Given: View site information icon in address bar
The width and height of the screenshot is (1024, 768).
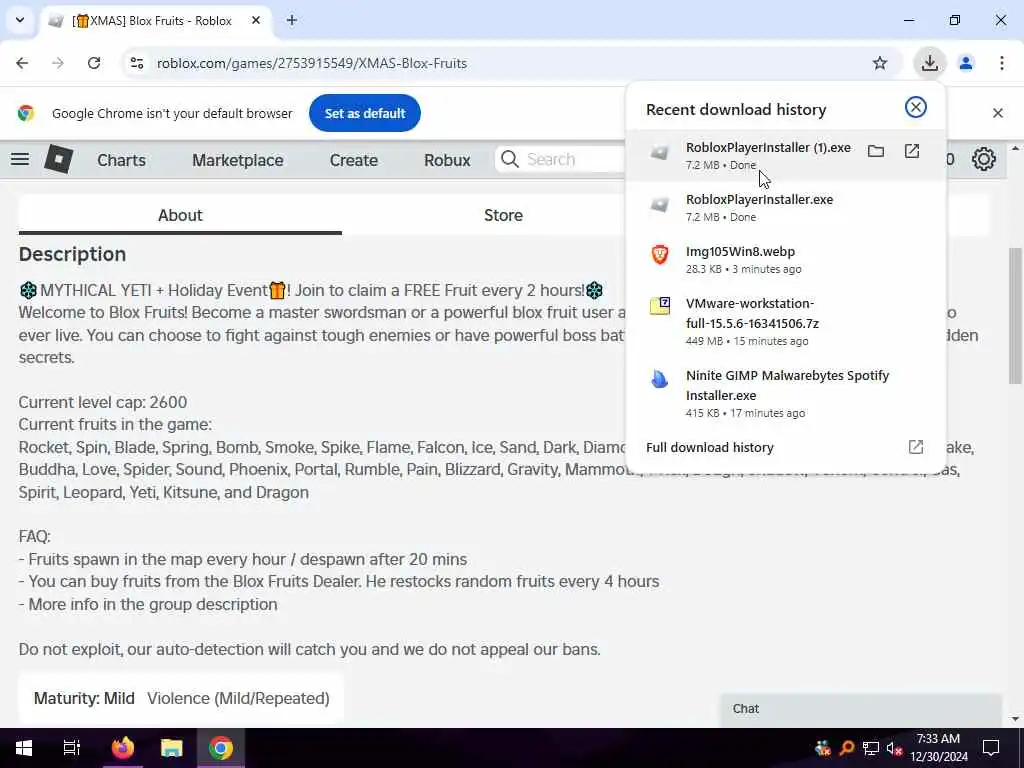Looking at the screenshot, I should 136,63.
